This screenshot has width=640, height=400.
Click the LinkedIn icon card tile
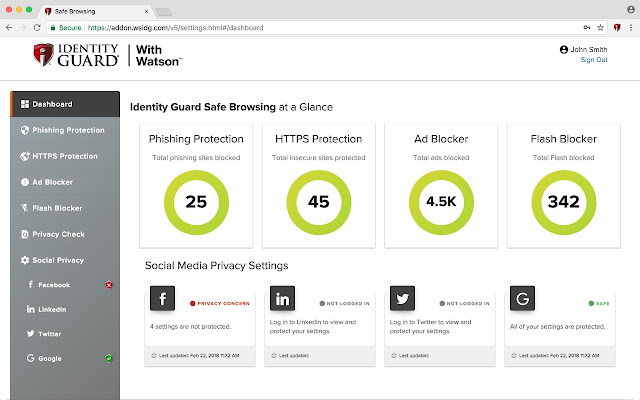(285, 300)
